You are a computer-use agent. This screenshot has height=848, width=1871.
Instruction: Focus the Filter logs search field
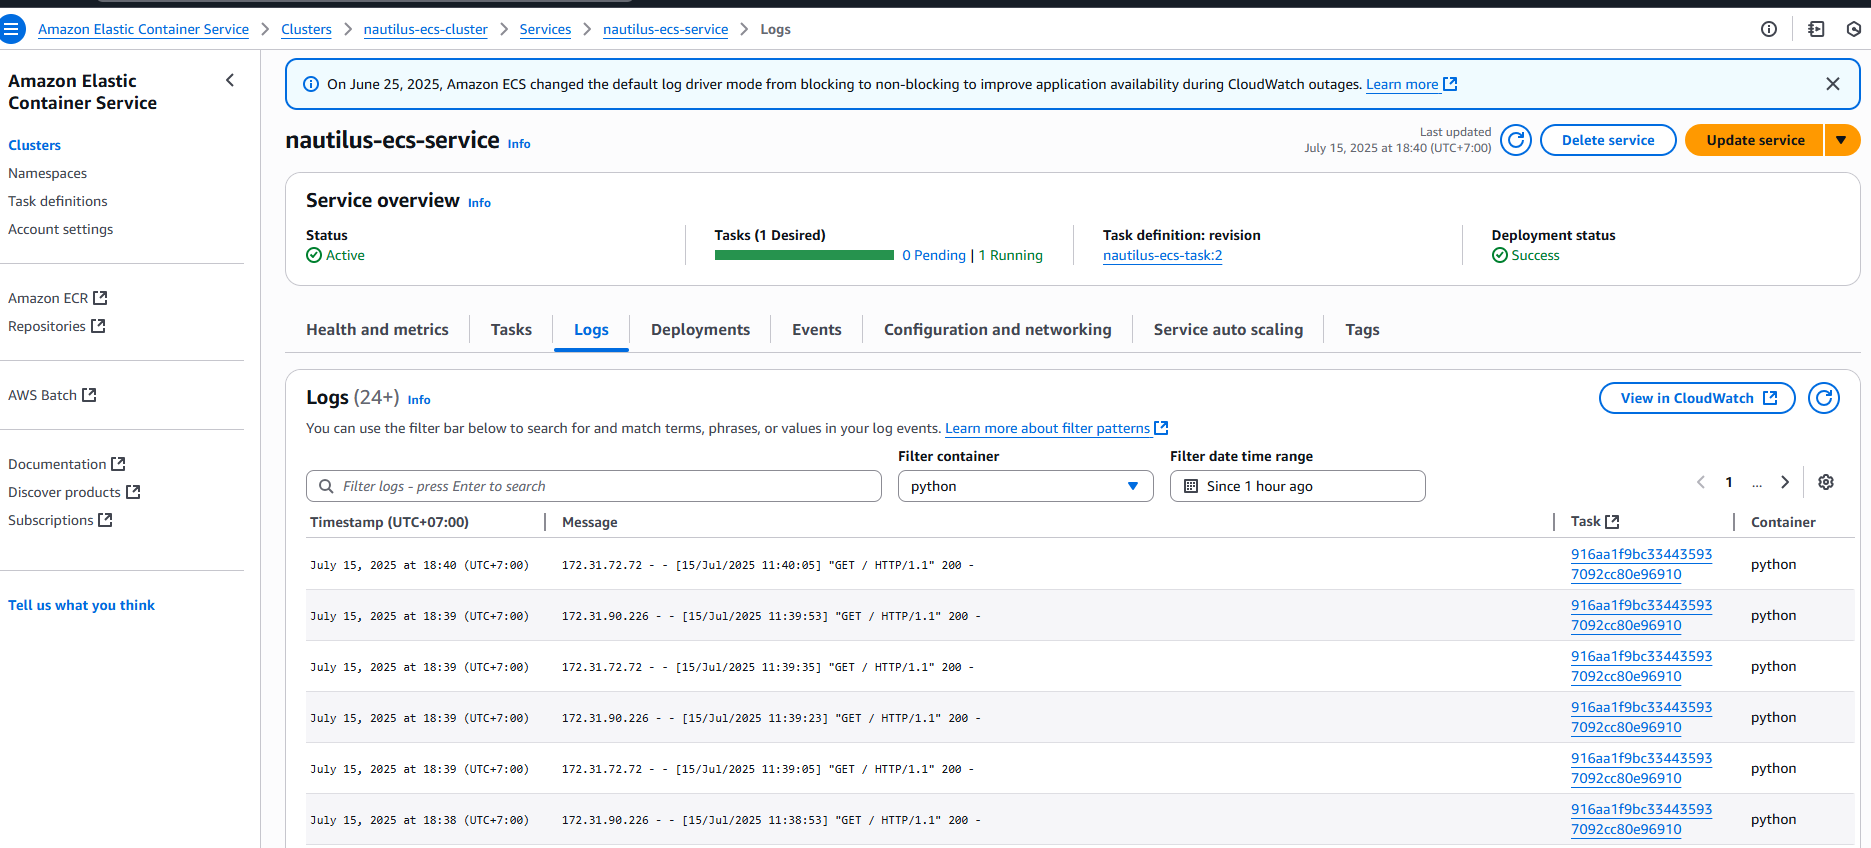point(594,486)
